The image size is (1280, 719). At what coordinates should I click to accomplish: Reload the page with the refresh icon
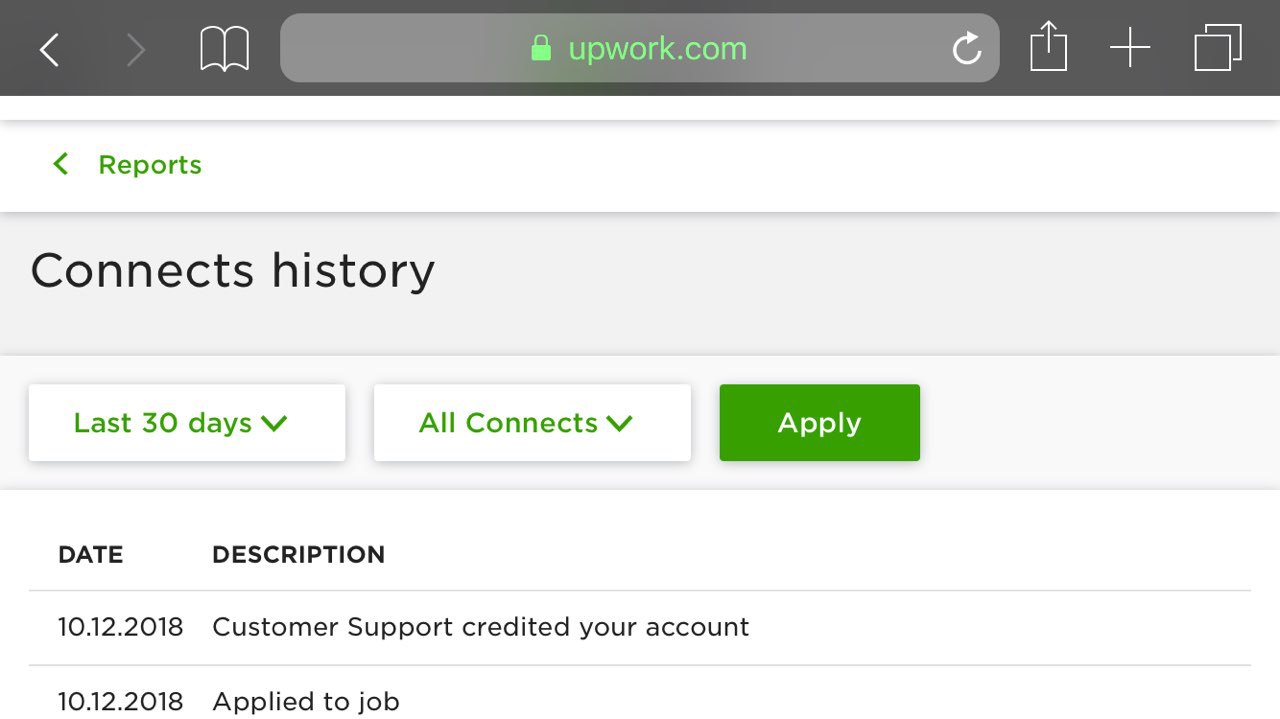point(966,48)
